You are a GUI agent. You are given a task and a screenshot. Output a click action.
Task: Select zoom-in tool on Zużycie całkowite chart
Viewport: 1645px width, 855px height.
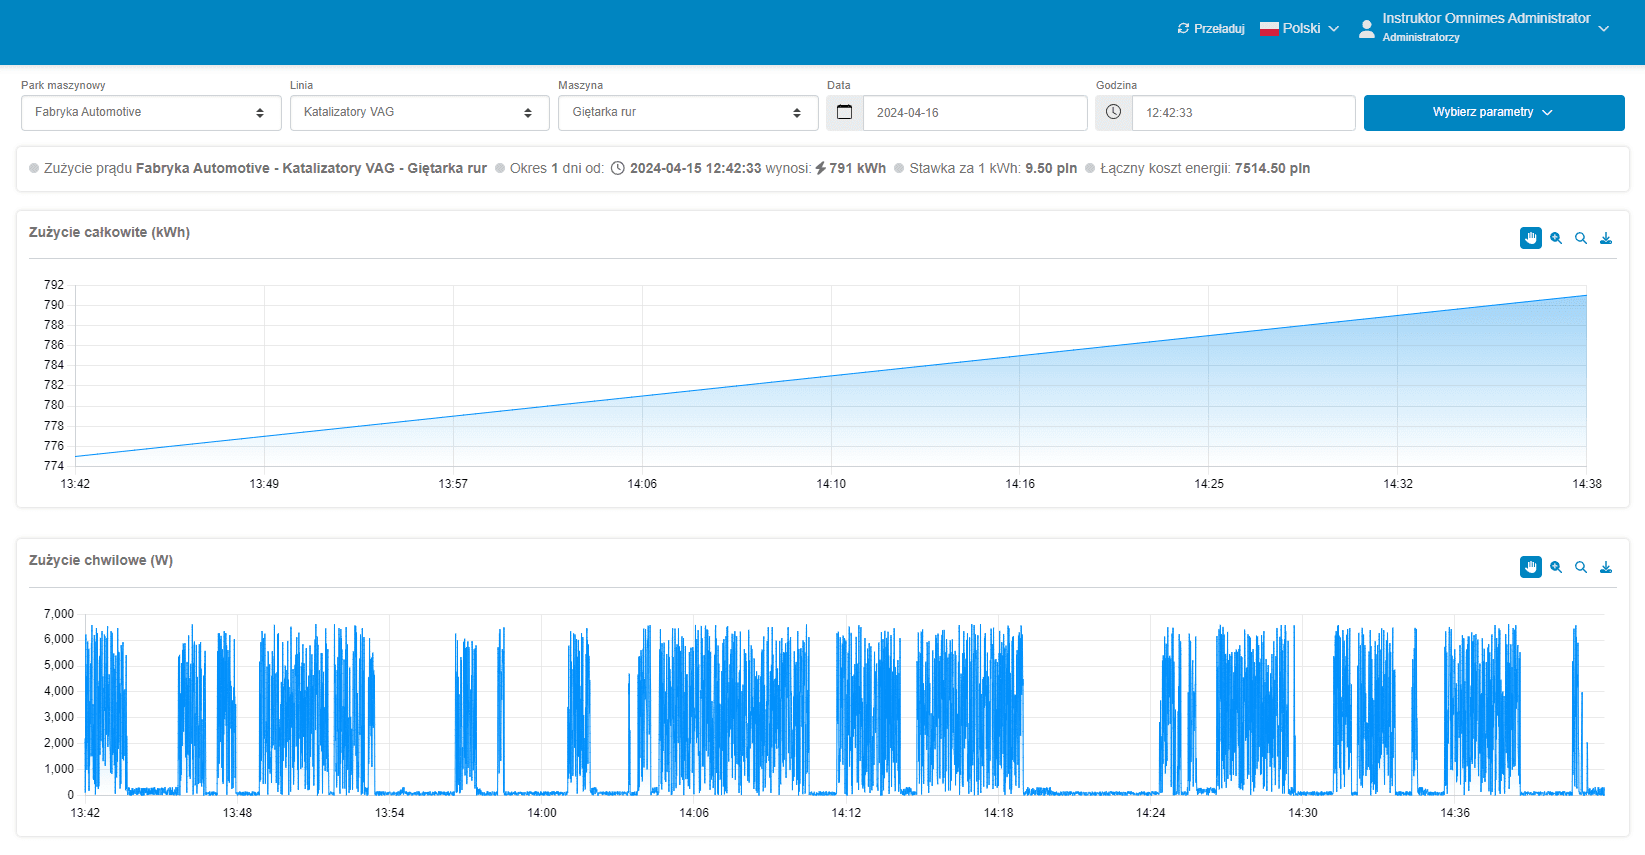(1556, 238)
